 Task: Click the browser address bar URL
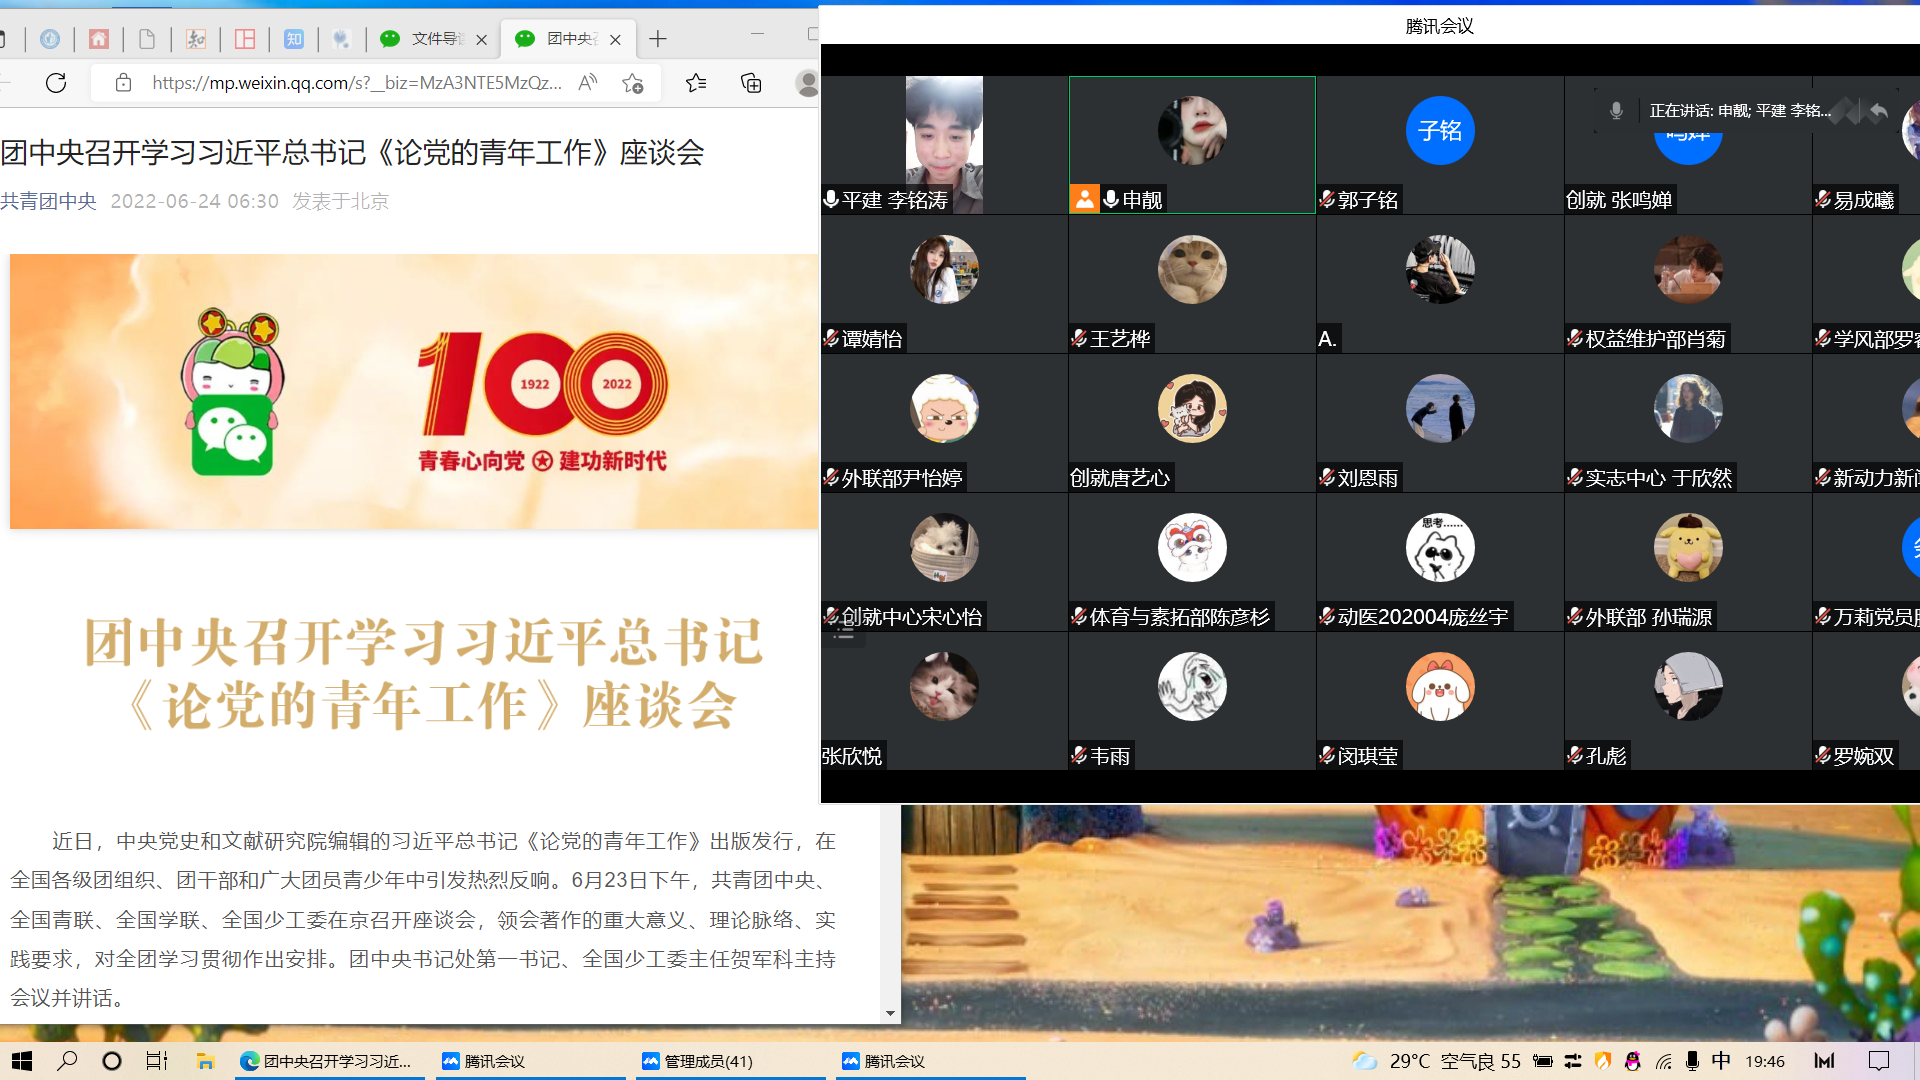click(x=356, y=83)
